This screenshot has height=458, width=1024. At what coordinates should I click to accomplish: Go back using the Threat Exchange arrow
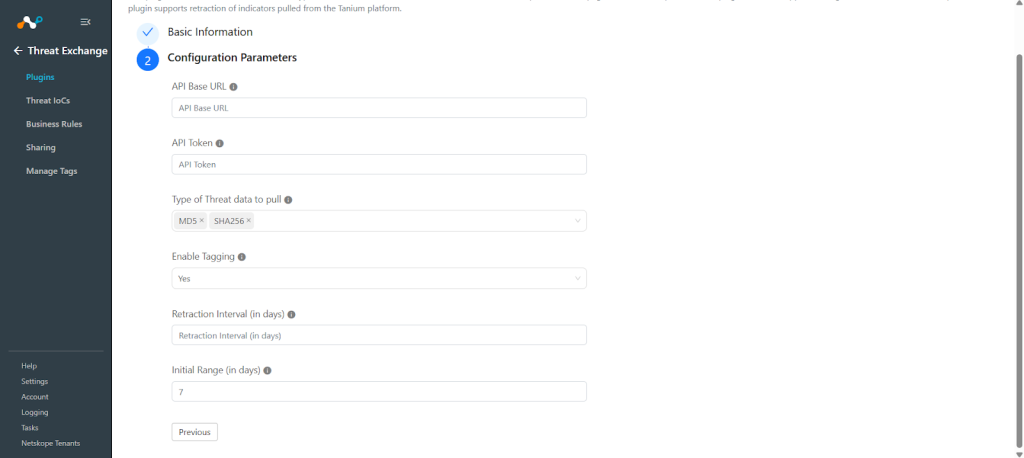[x=18, y=50]
